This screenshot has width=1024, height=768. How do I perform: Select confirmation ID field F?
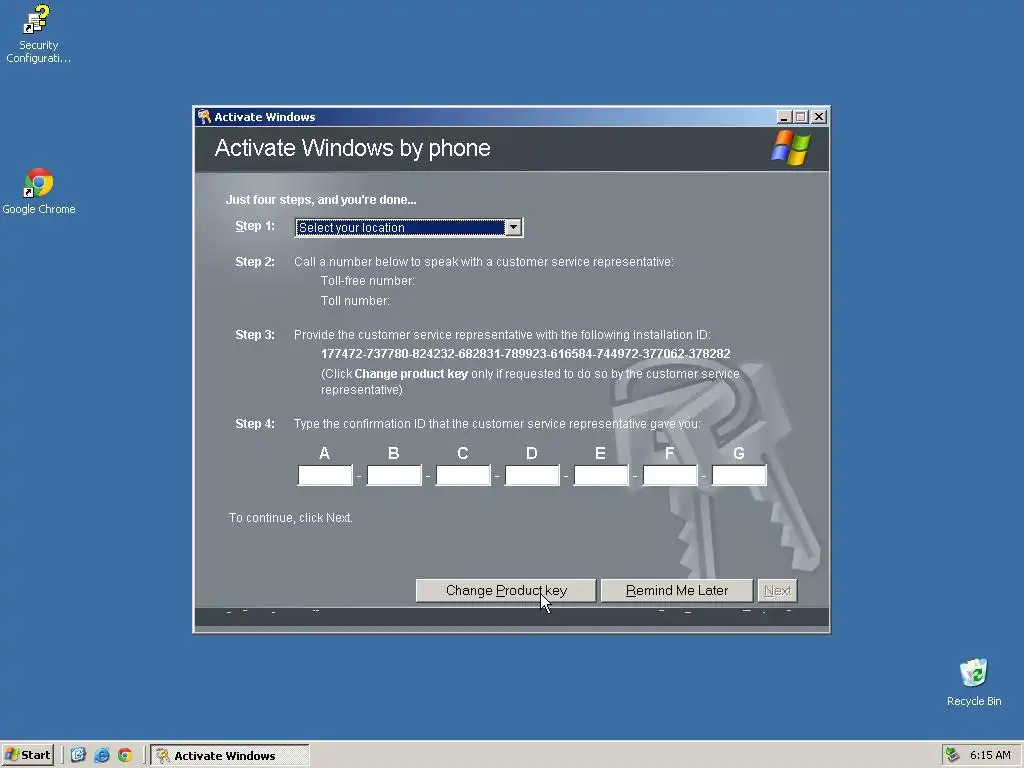(670, 475)
